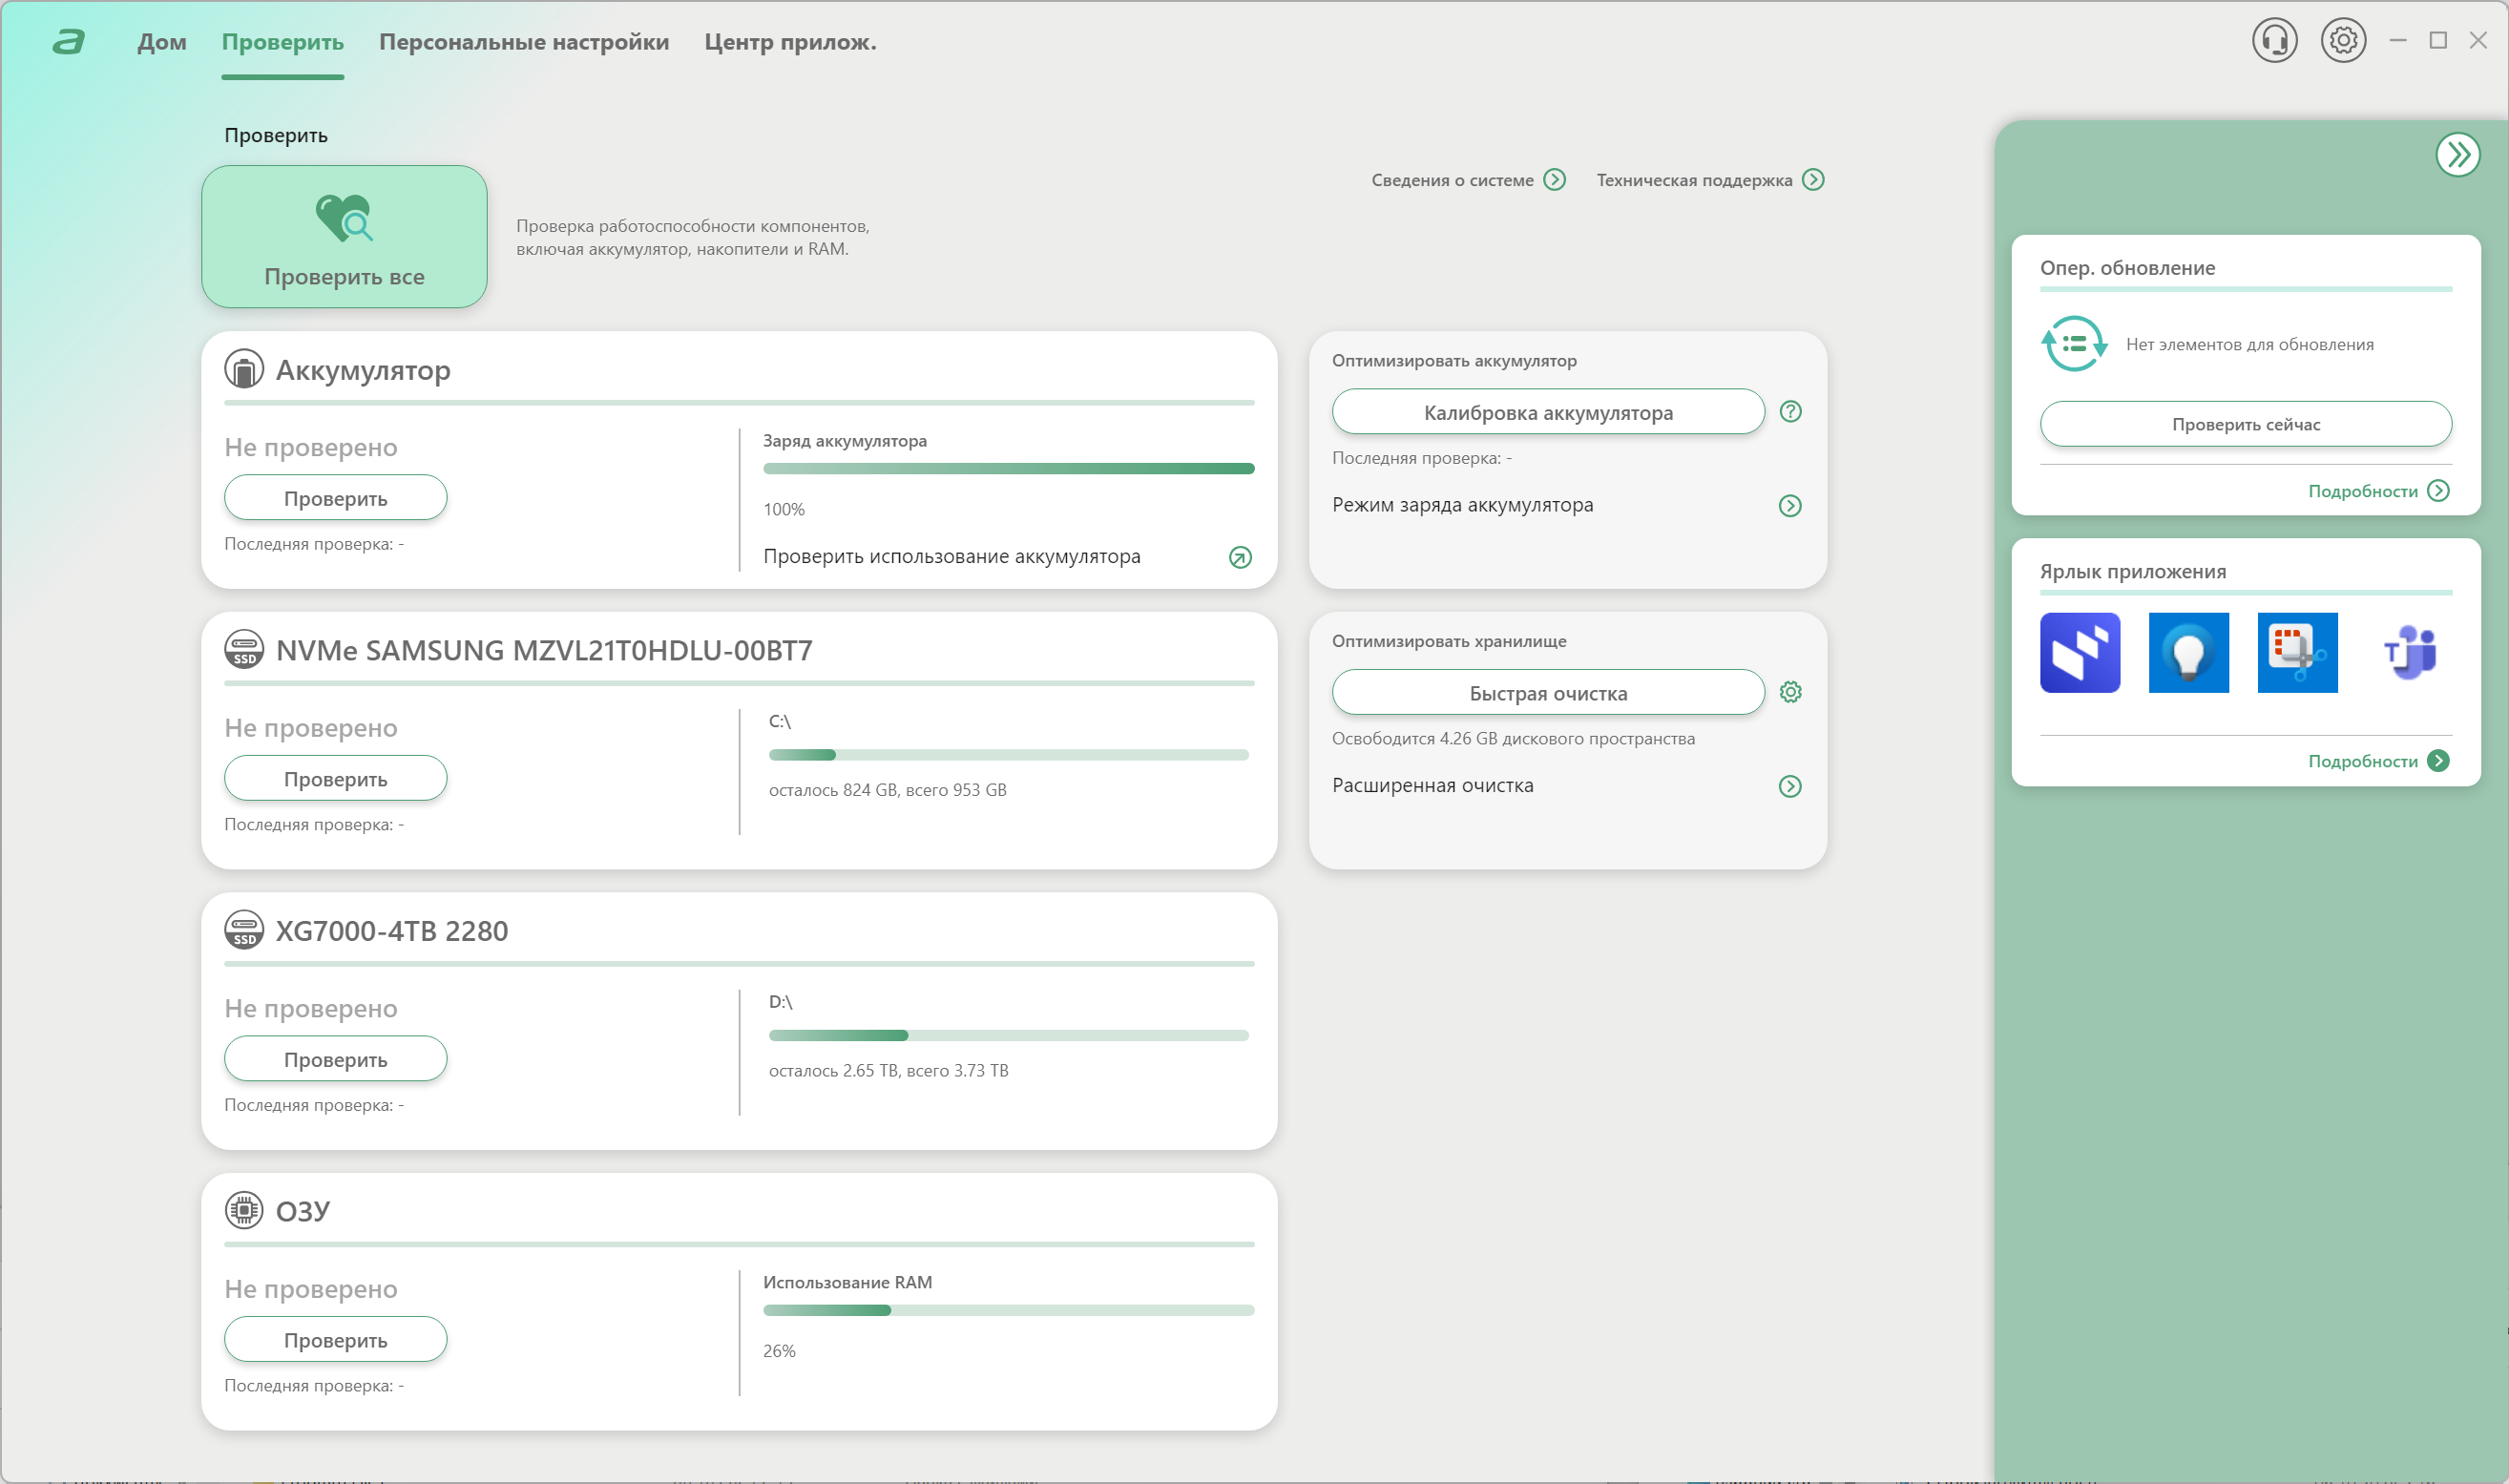
Task: Click the headset support icon
Action: tap(2274, 41)
